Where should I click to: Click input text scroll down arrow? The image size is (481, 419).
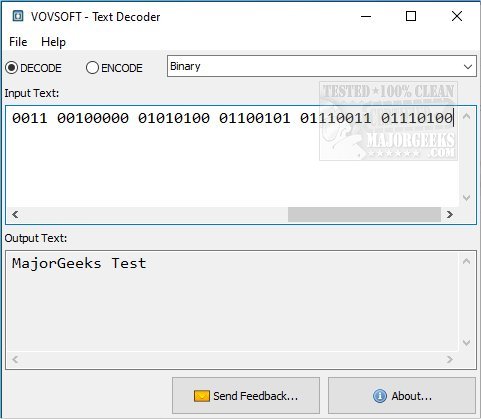[467, 198]
